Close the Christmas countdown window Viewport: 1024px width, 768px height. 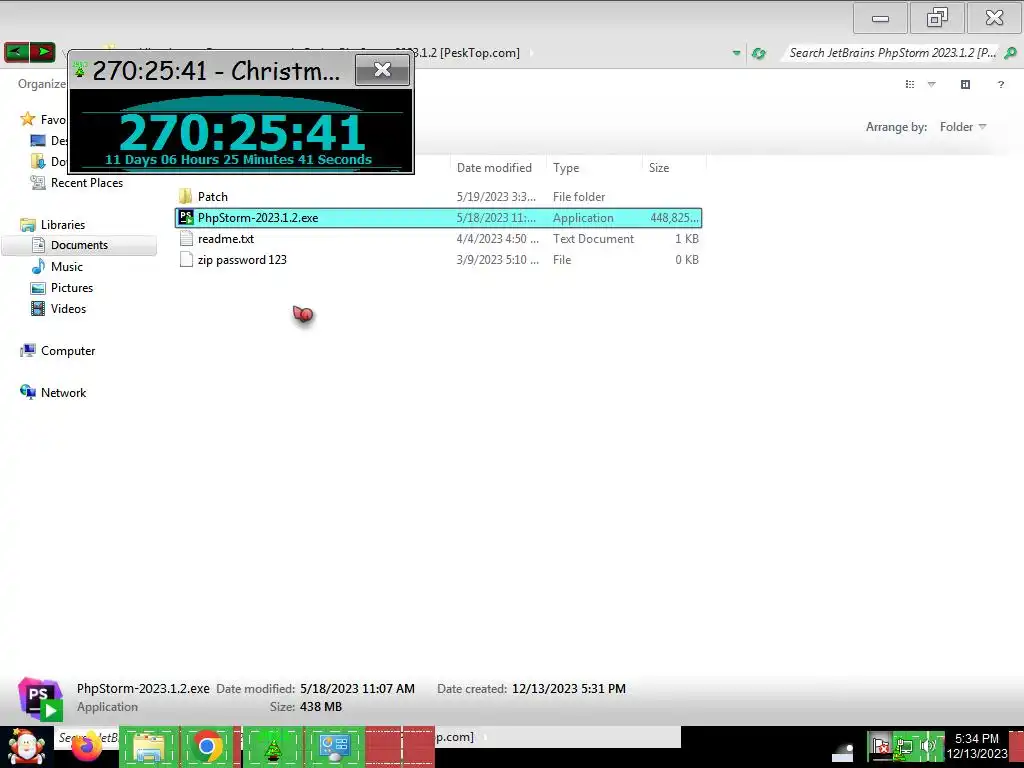[x=383, y=70]
